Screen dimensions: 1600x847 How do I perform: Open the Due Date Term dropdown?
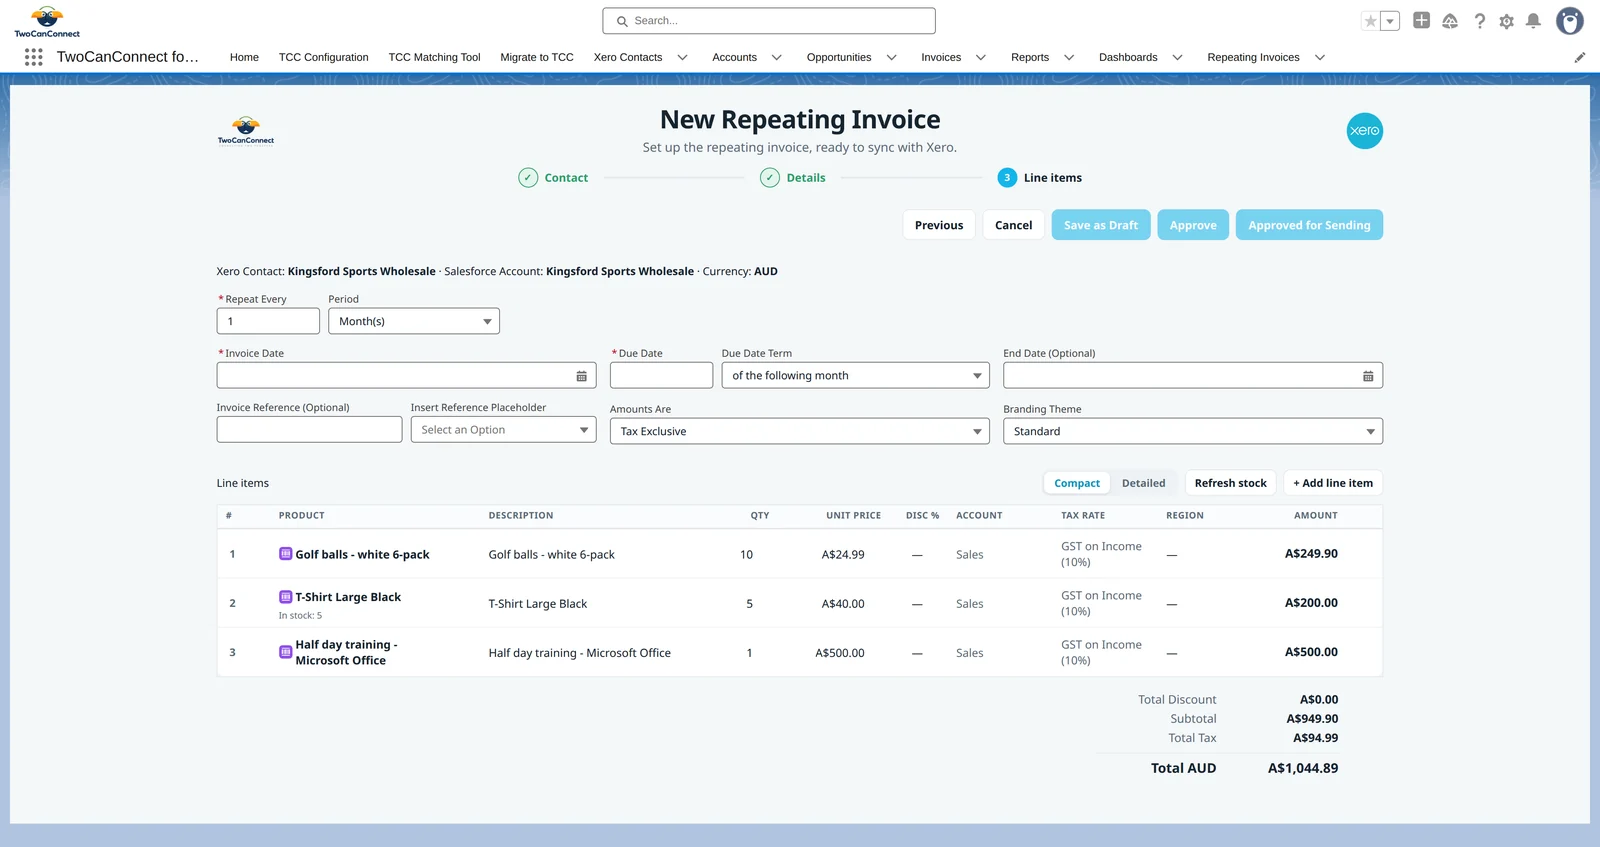(x=855, y=376)
